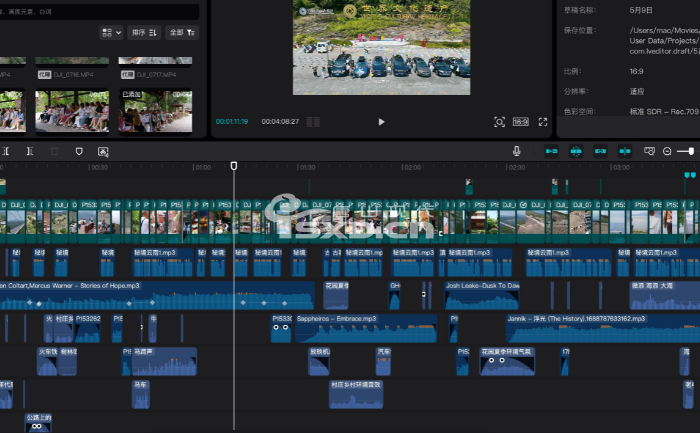Toggle clip linkage in the timeline toolbar

coord(600,151)
